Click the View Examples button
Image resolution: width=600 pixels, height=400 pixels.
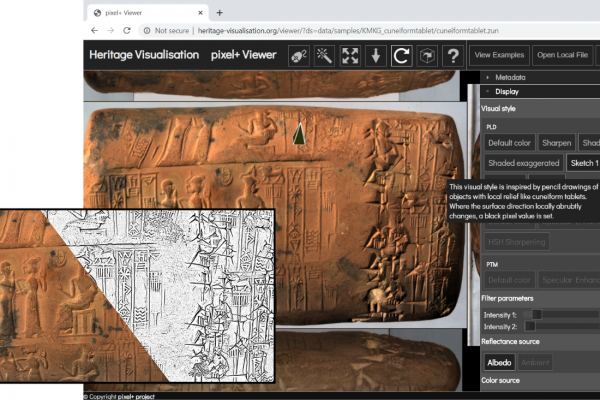[x=499, y=56]
